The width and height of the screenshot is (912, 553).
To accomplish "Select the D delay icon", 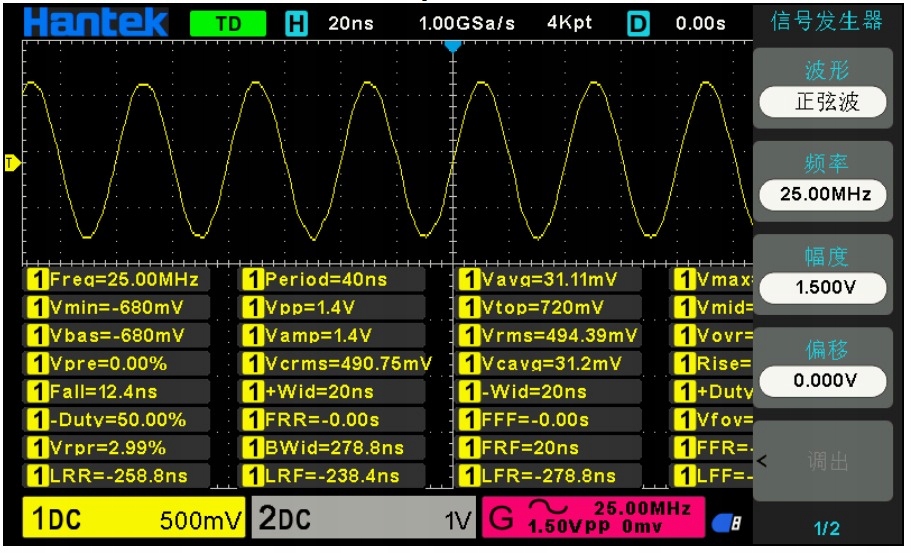I will pyautogui.click(x=638, y=24).
